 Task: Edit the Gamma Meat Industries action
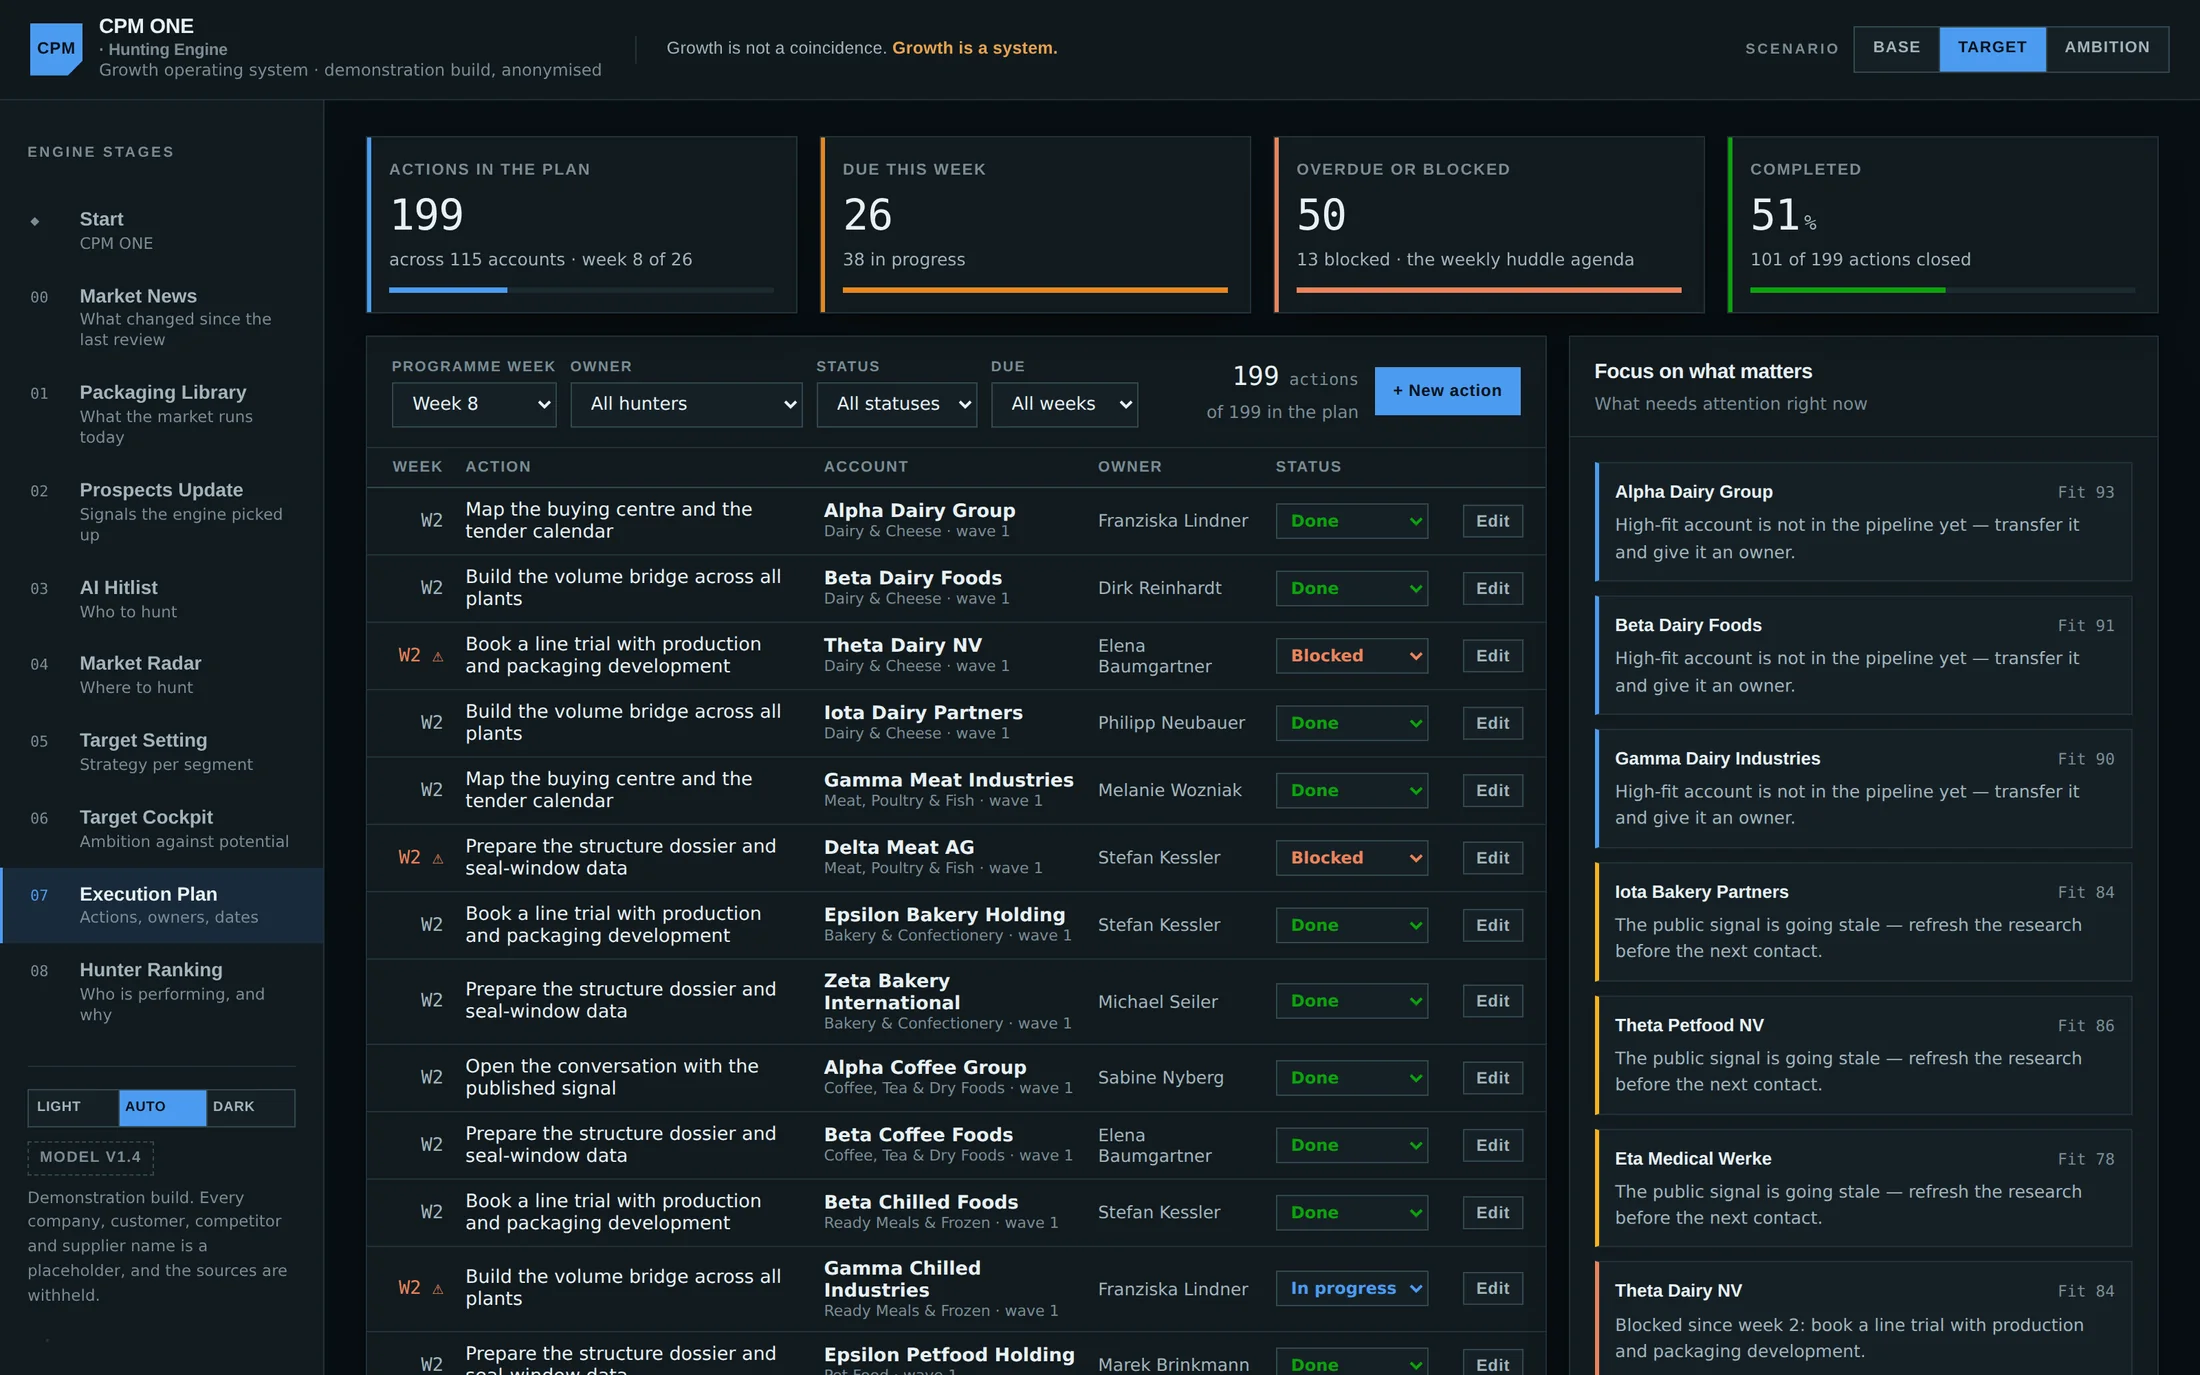(1492, 790)
